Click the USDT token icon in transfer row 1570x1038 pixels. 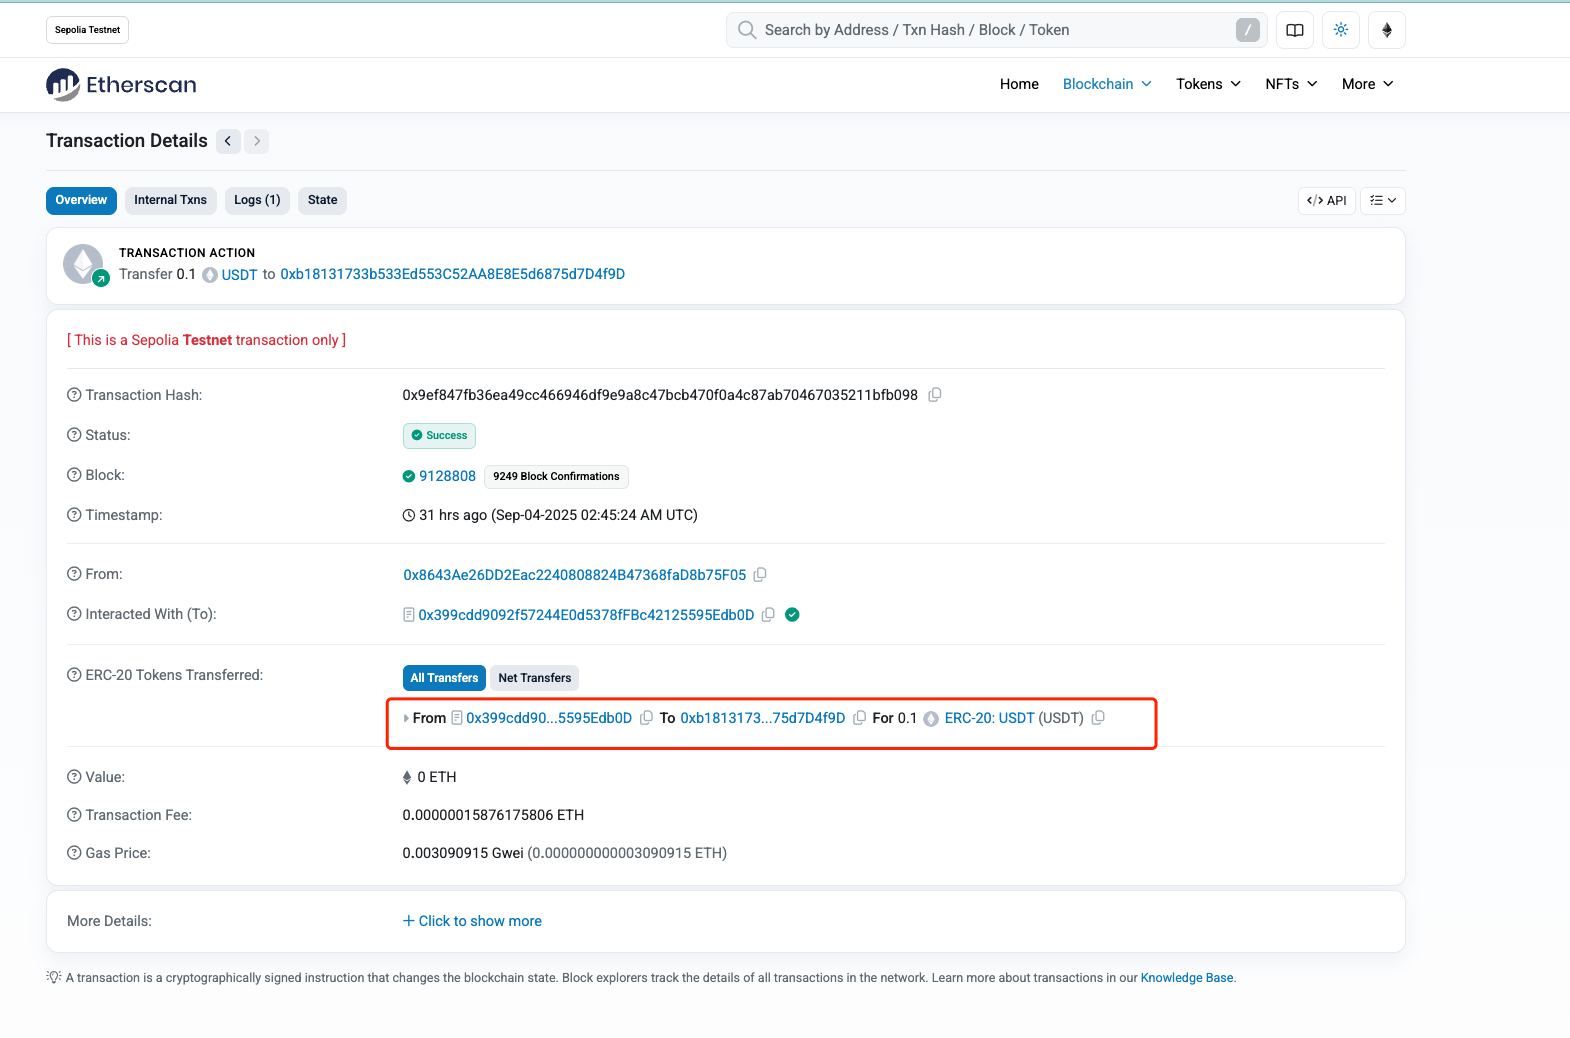coord(931,719)
